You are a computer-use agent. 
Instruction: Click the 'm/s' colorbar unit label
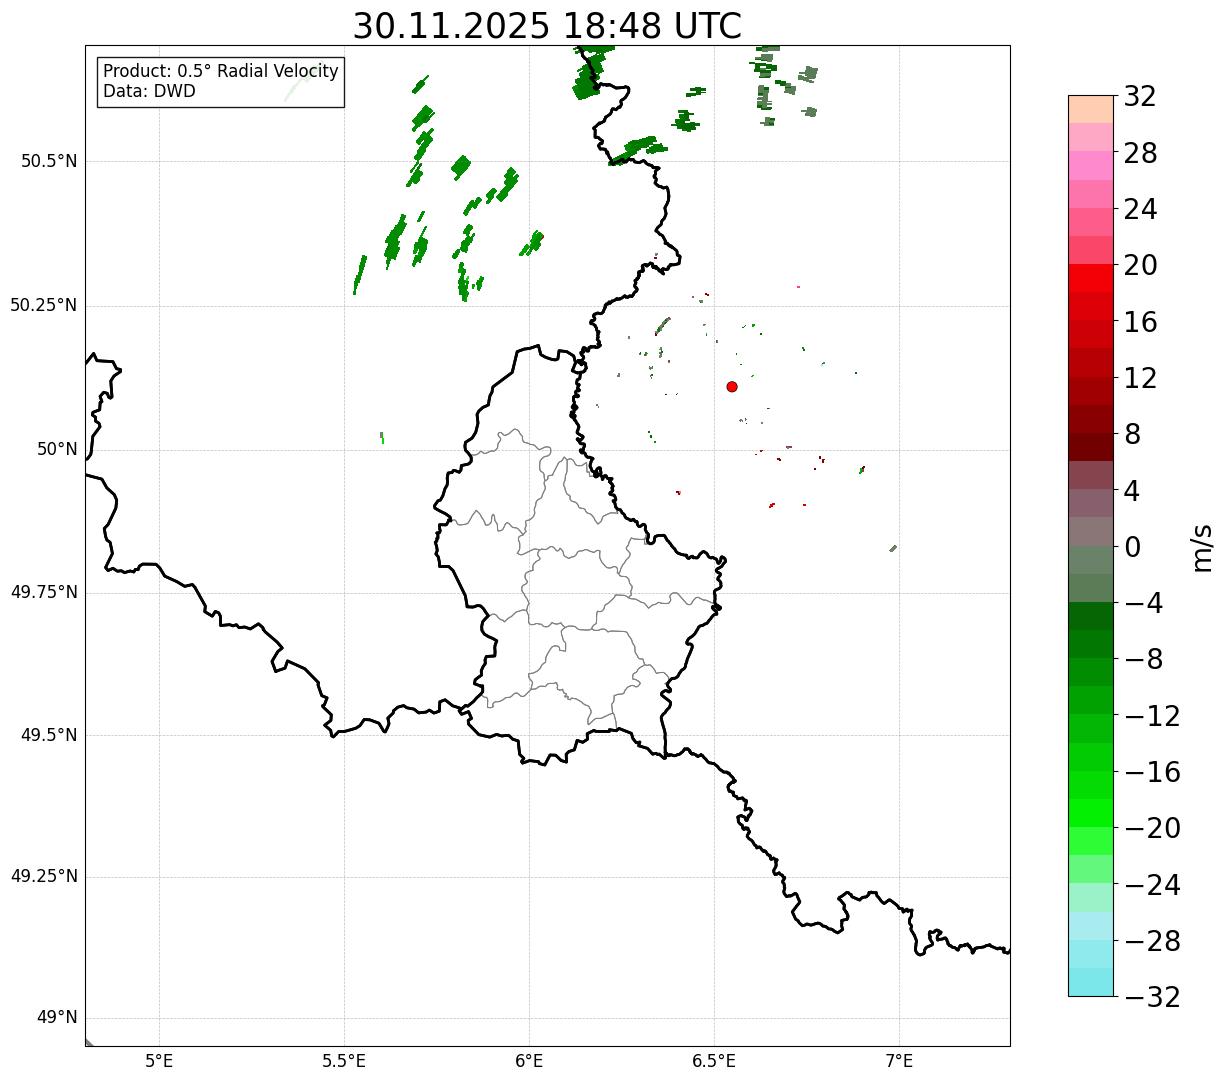click(1201, 547)
